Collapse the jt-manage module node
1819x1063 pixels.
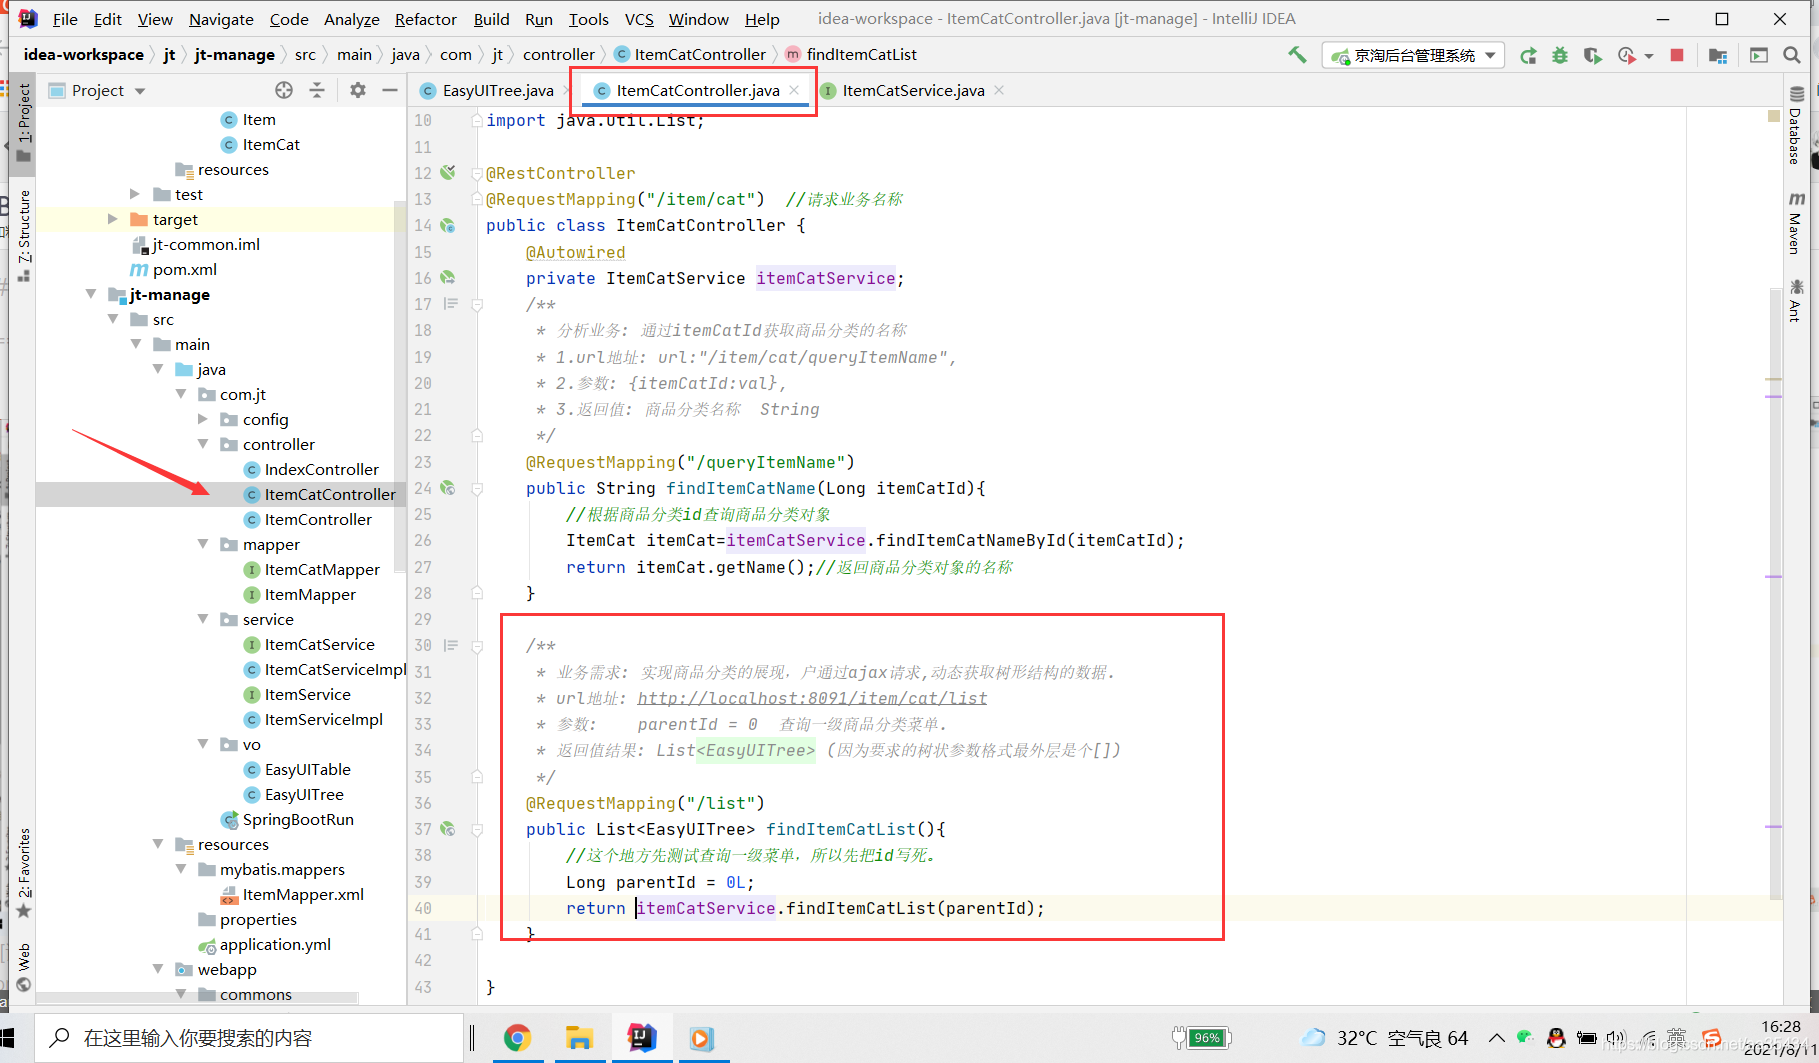(91, 294)
